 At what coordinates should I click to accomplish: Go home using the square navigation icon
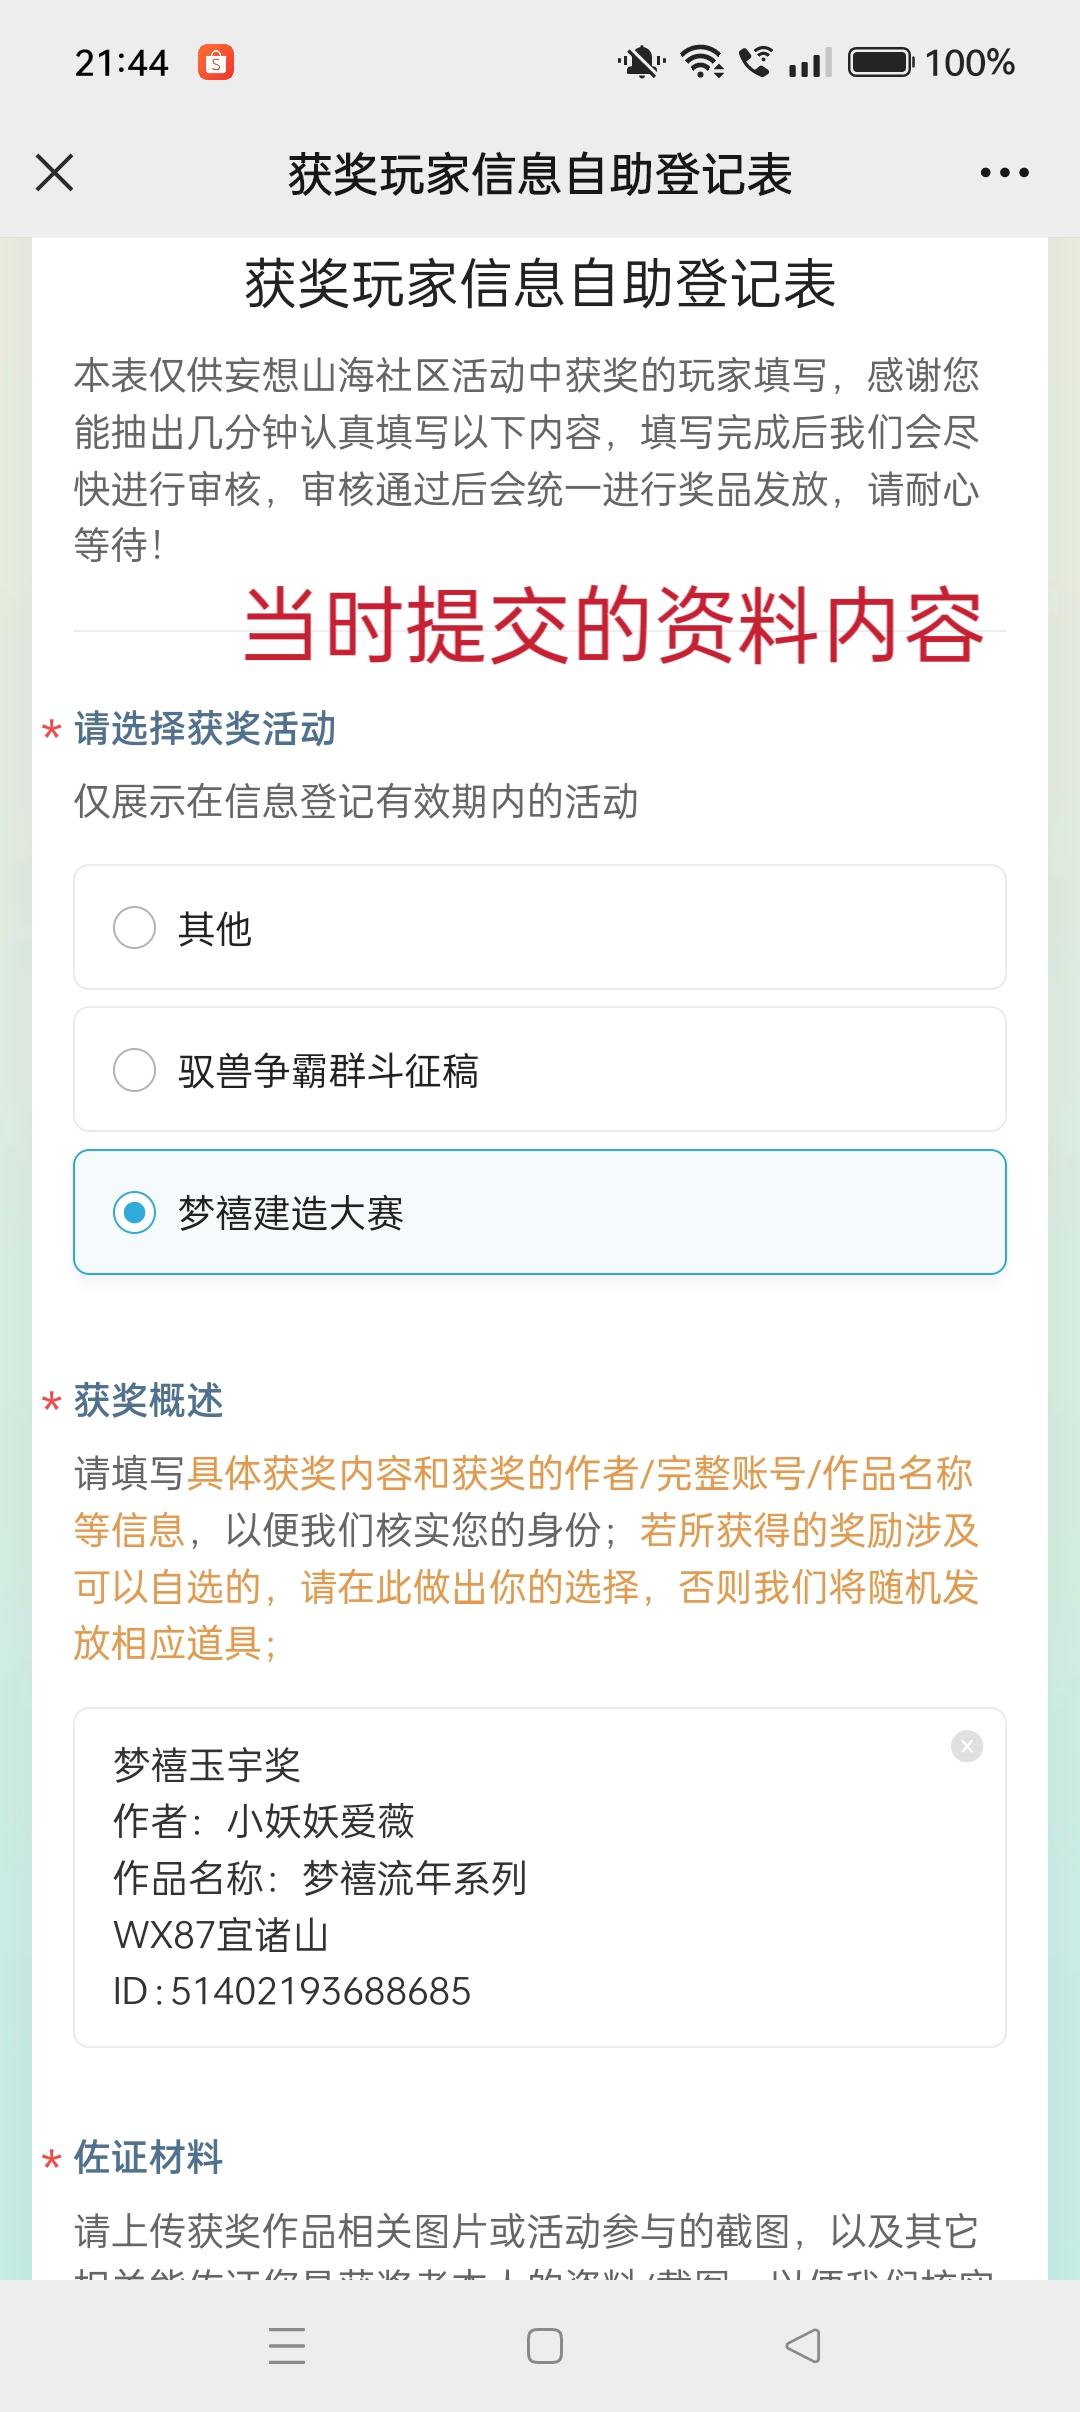pos(545,2345)
